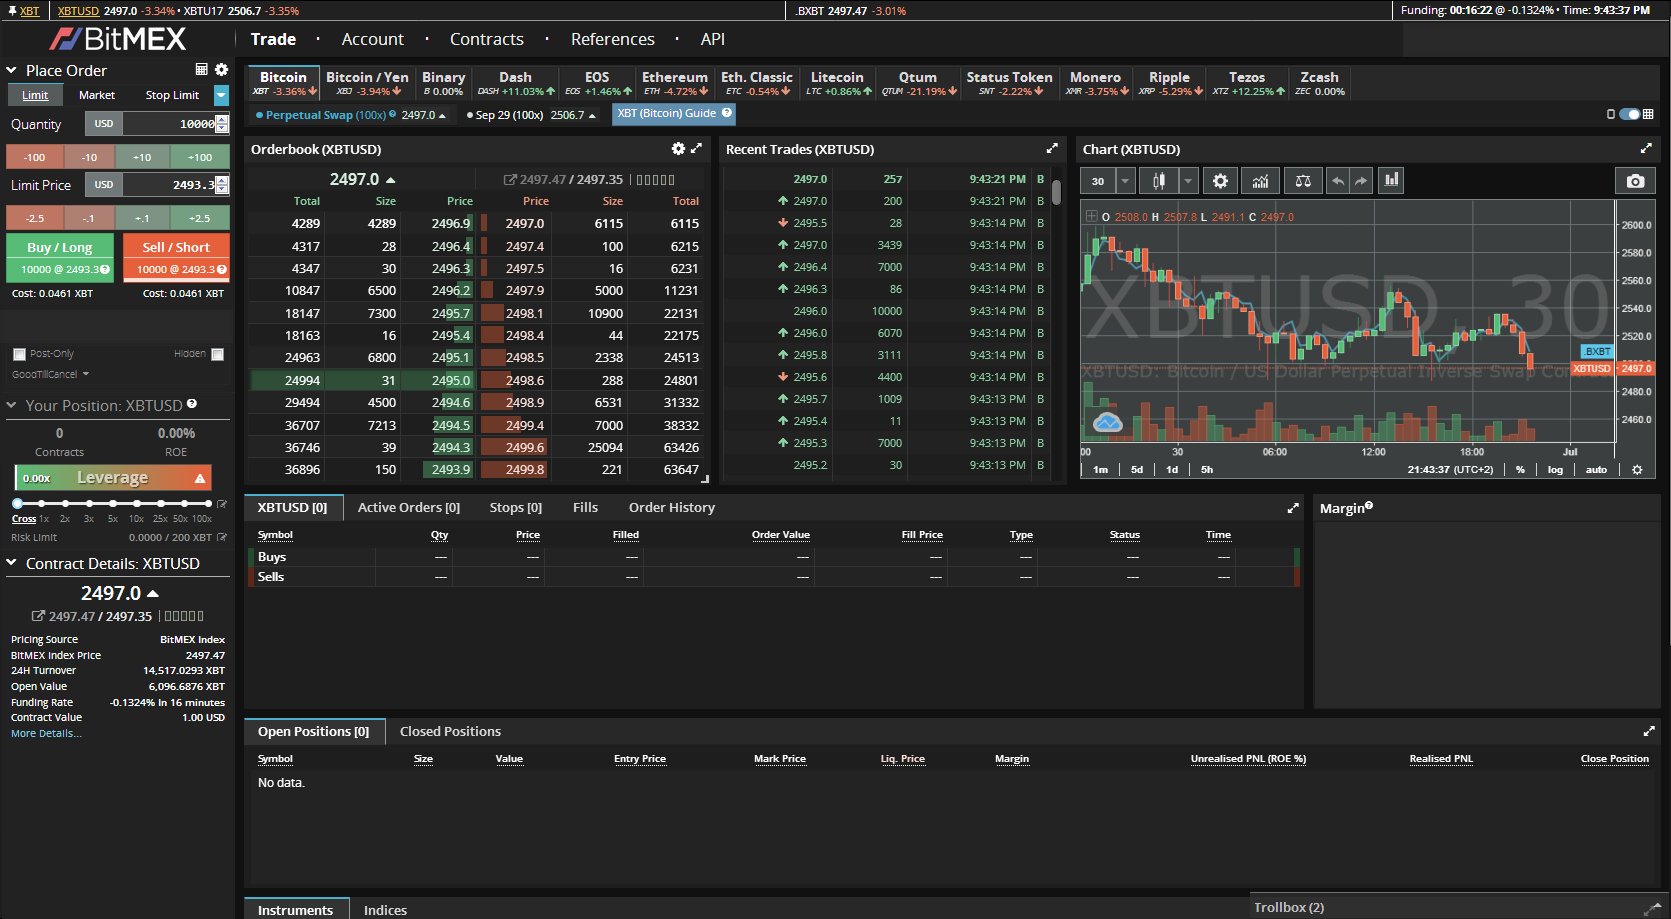
Task: Click the compare symbols scales icon
Action: click(x=1303, y=181)
